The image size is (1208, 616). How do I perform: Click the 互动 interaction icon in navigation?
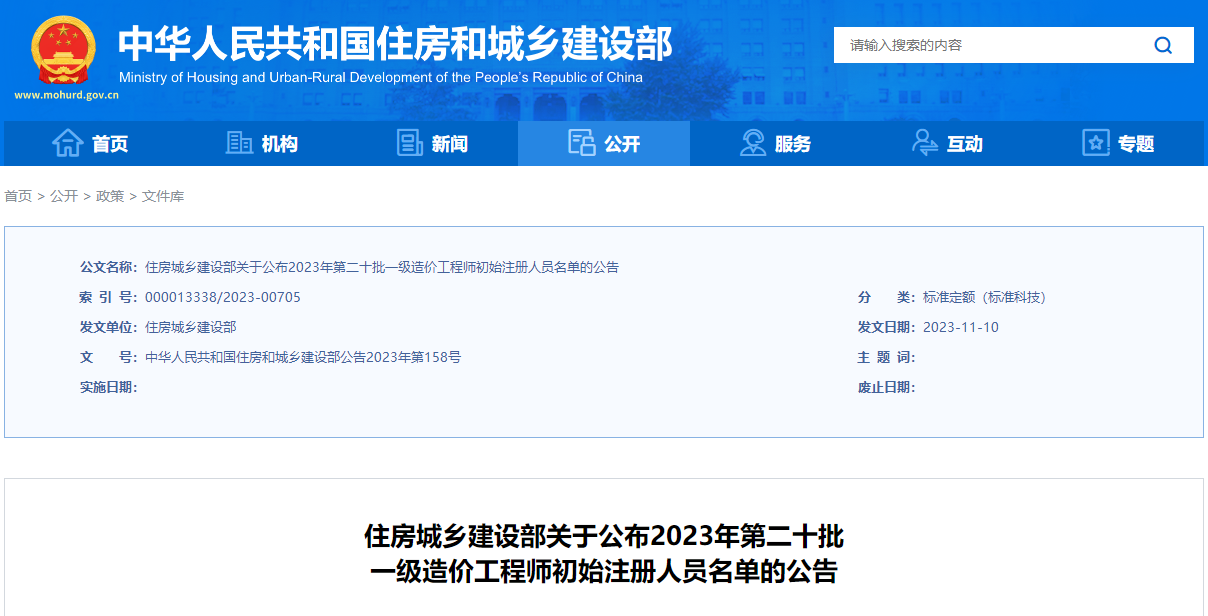923,142
